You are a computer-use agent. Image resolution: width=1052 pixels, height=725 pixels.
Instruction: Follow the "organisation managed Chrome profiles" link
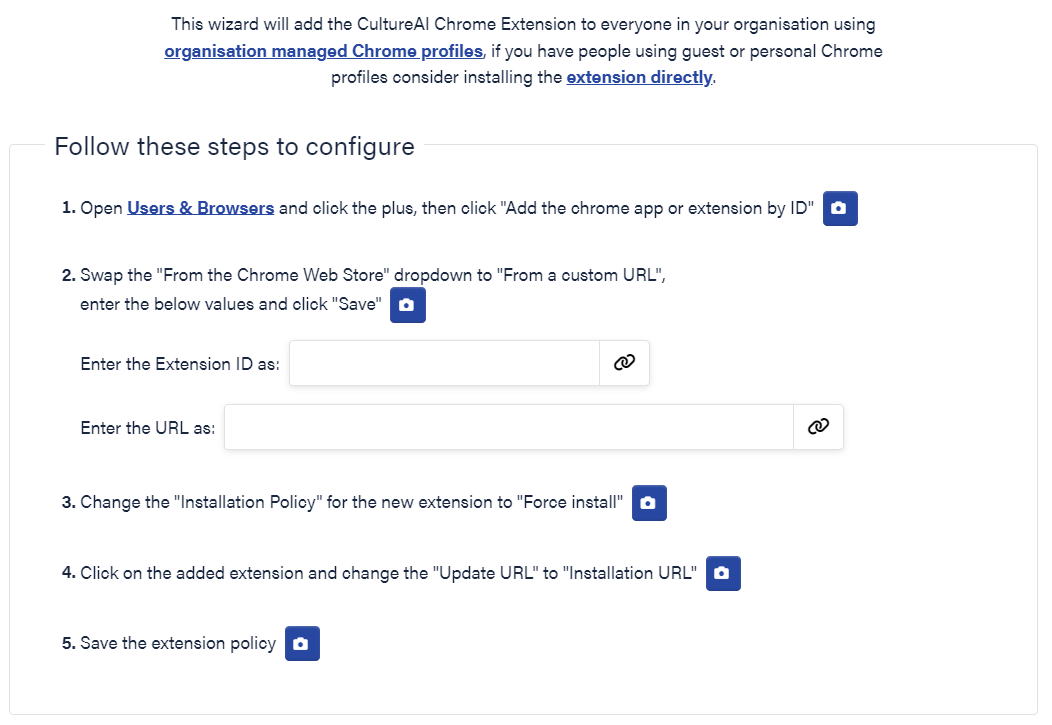click(323, 50)
